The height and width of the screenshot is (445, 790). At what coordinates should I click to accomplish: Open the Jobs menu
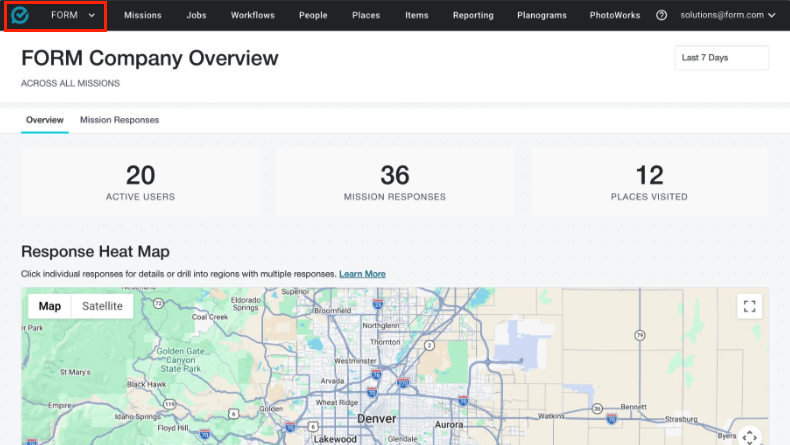coord(196,15)
